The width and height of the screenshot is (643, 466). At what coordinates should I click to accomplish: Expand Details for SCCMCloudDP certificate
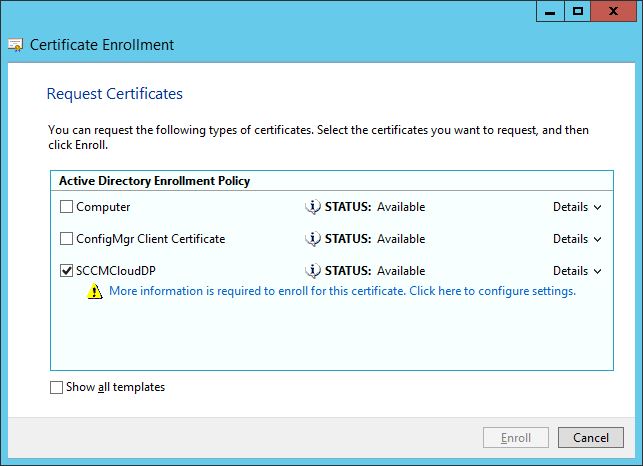tap(577, 271)
